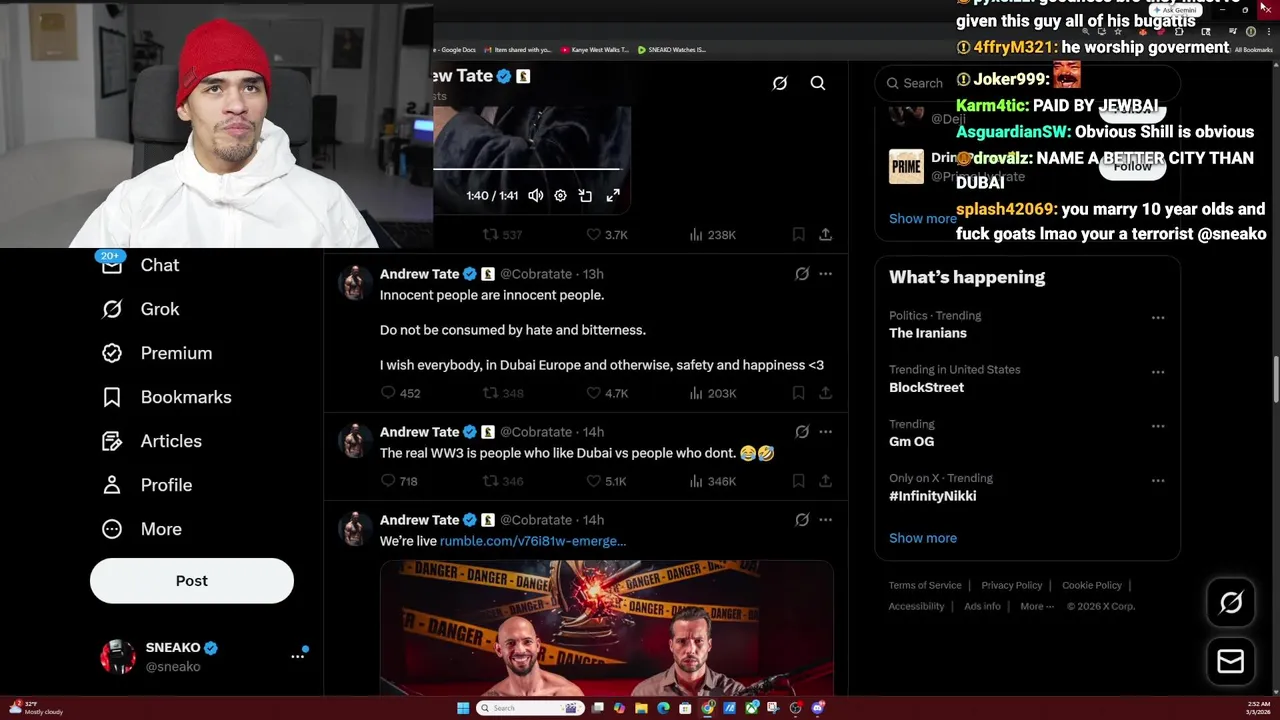
Task: Expand the video to fullscreen
Action: [x=613, y=196]
